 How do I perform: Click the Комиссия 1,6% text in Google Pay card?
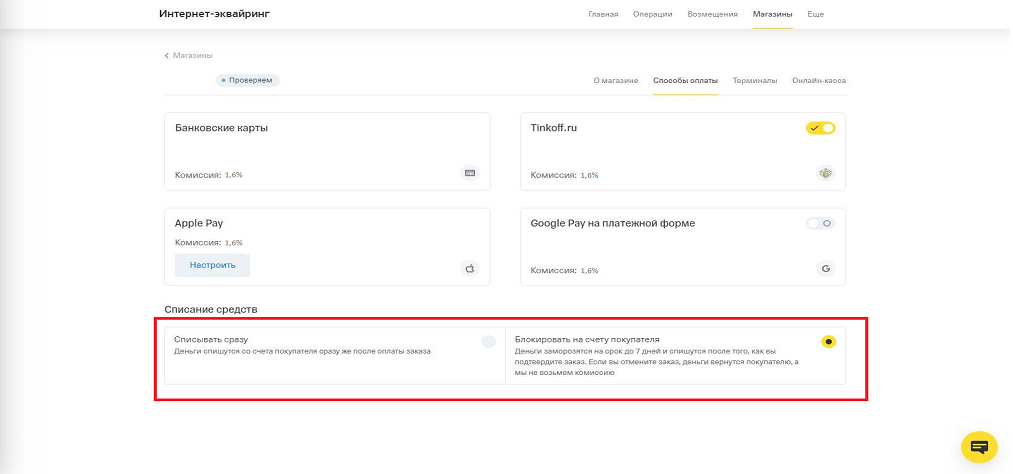pyautogui.click(x=564, y=271)
